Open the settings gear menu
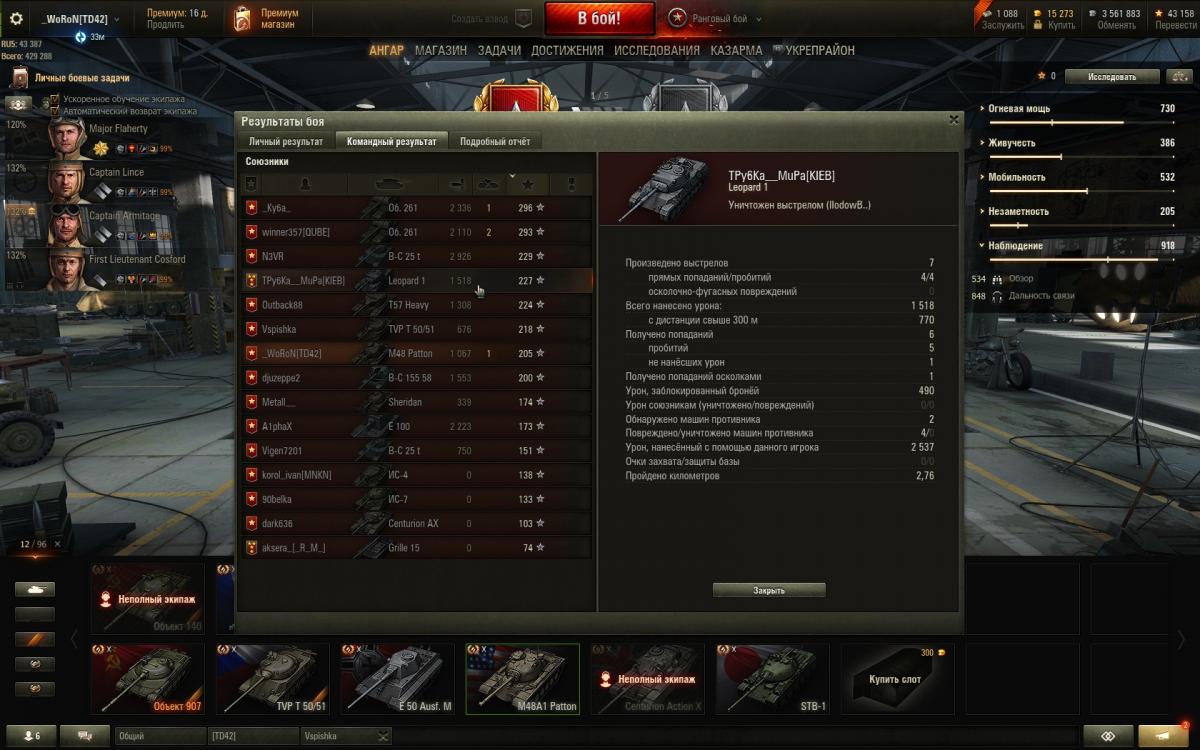 click(x=16, y=18)
